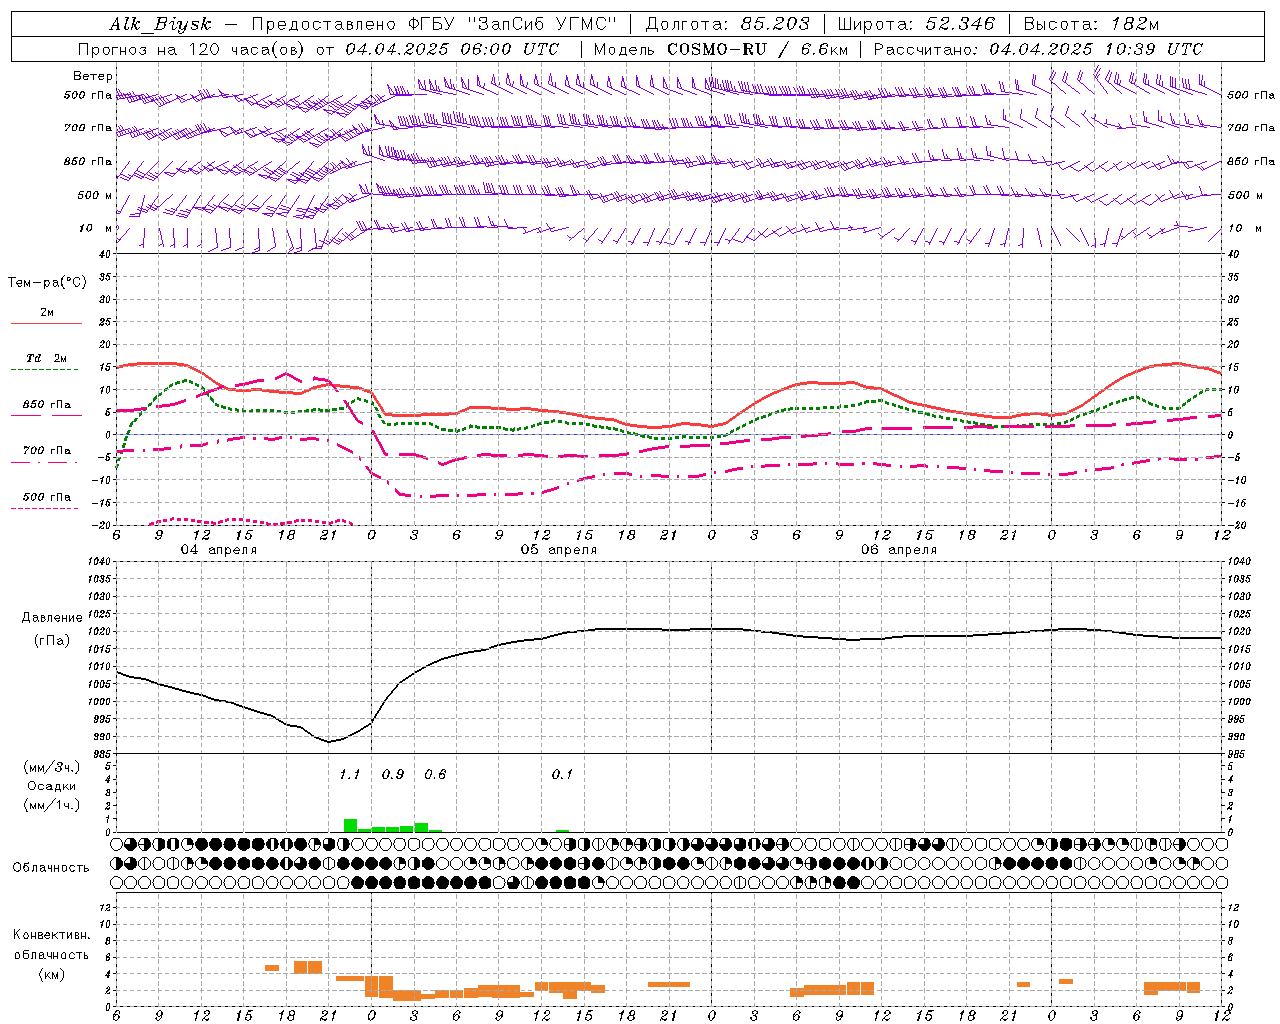Select 'Прогноз на 120 часа(ов)' forecast text
Screen dimensions: 1280x1024
(193, 49)
